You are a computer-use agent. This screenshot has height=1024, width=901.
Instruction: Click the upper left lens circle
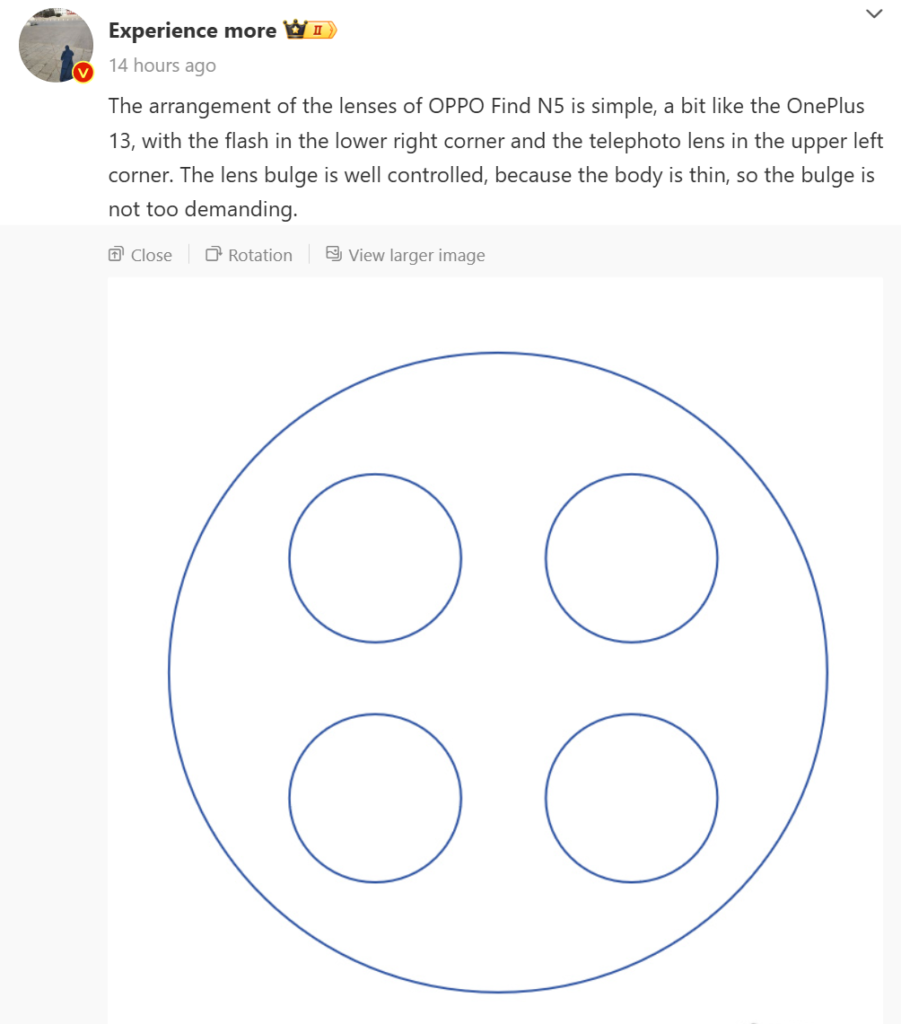coord(375,558)
